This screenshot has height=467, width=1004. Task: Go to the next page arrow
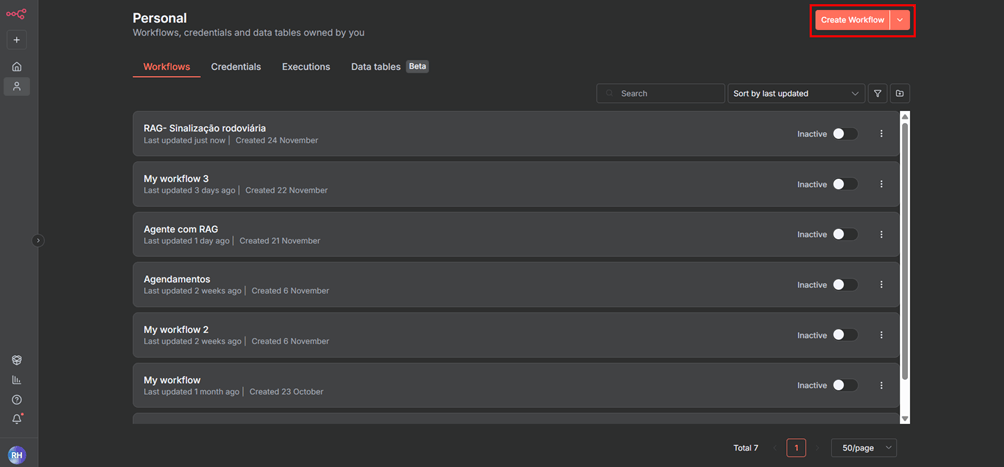[x=817, y=448]
